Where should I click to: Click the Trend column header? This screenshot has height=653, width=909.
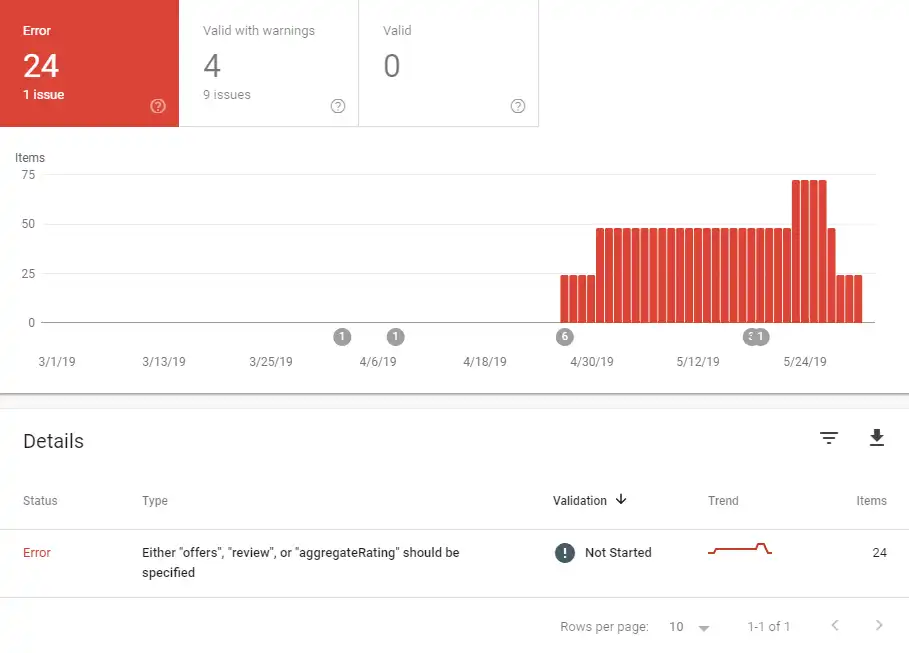click(723, 500)
